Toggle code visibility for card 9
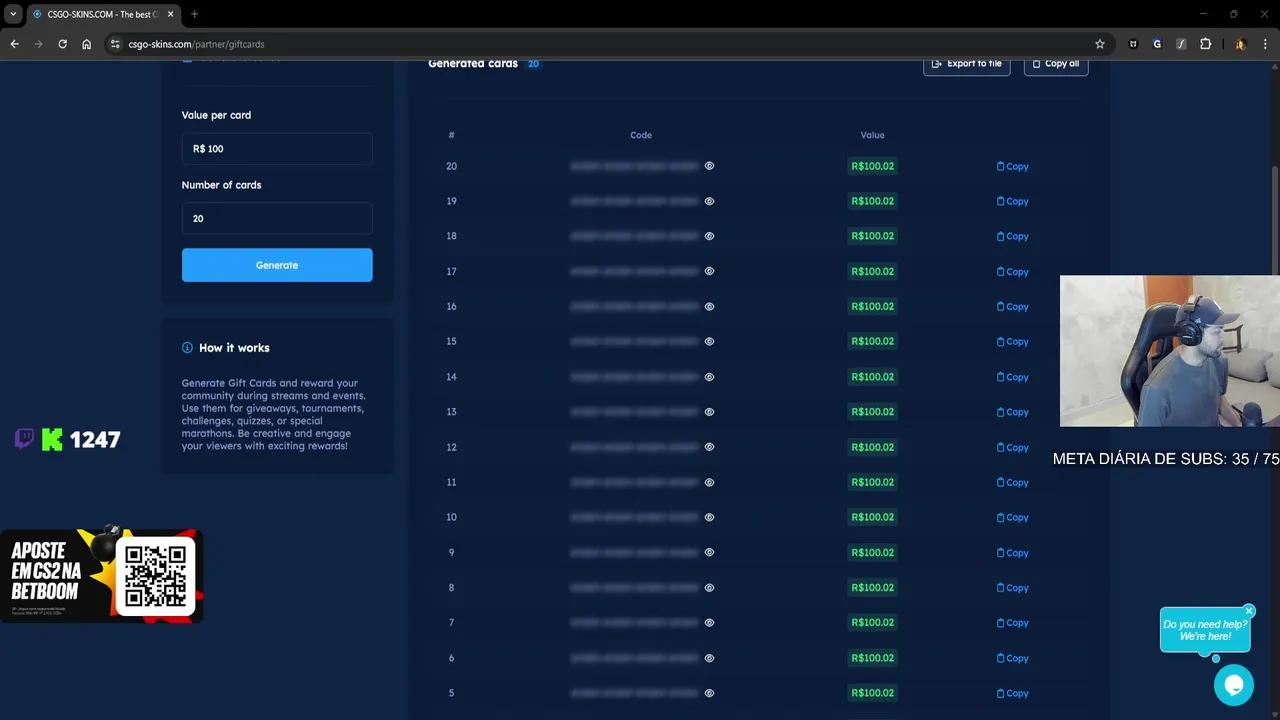Viewport: 1280px width, 720px height. coord(709,553)
